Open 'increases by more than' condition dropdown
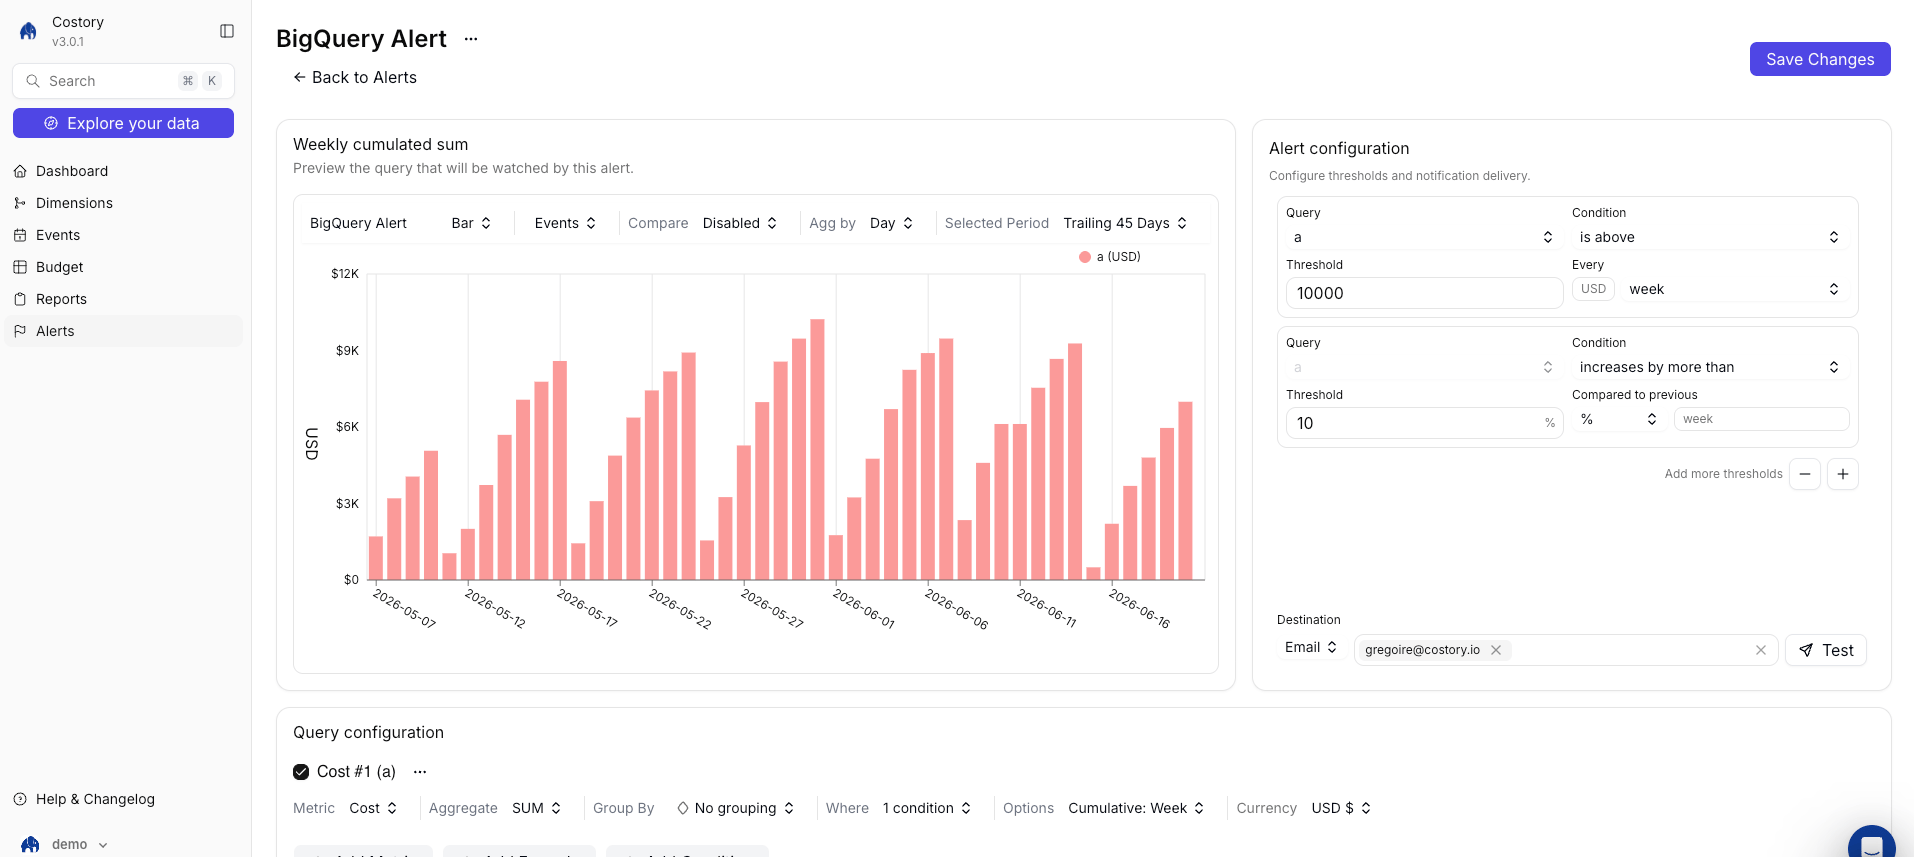Image resolution: width=1914 pixels, height=857 pixels. 1709,367
